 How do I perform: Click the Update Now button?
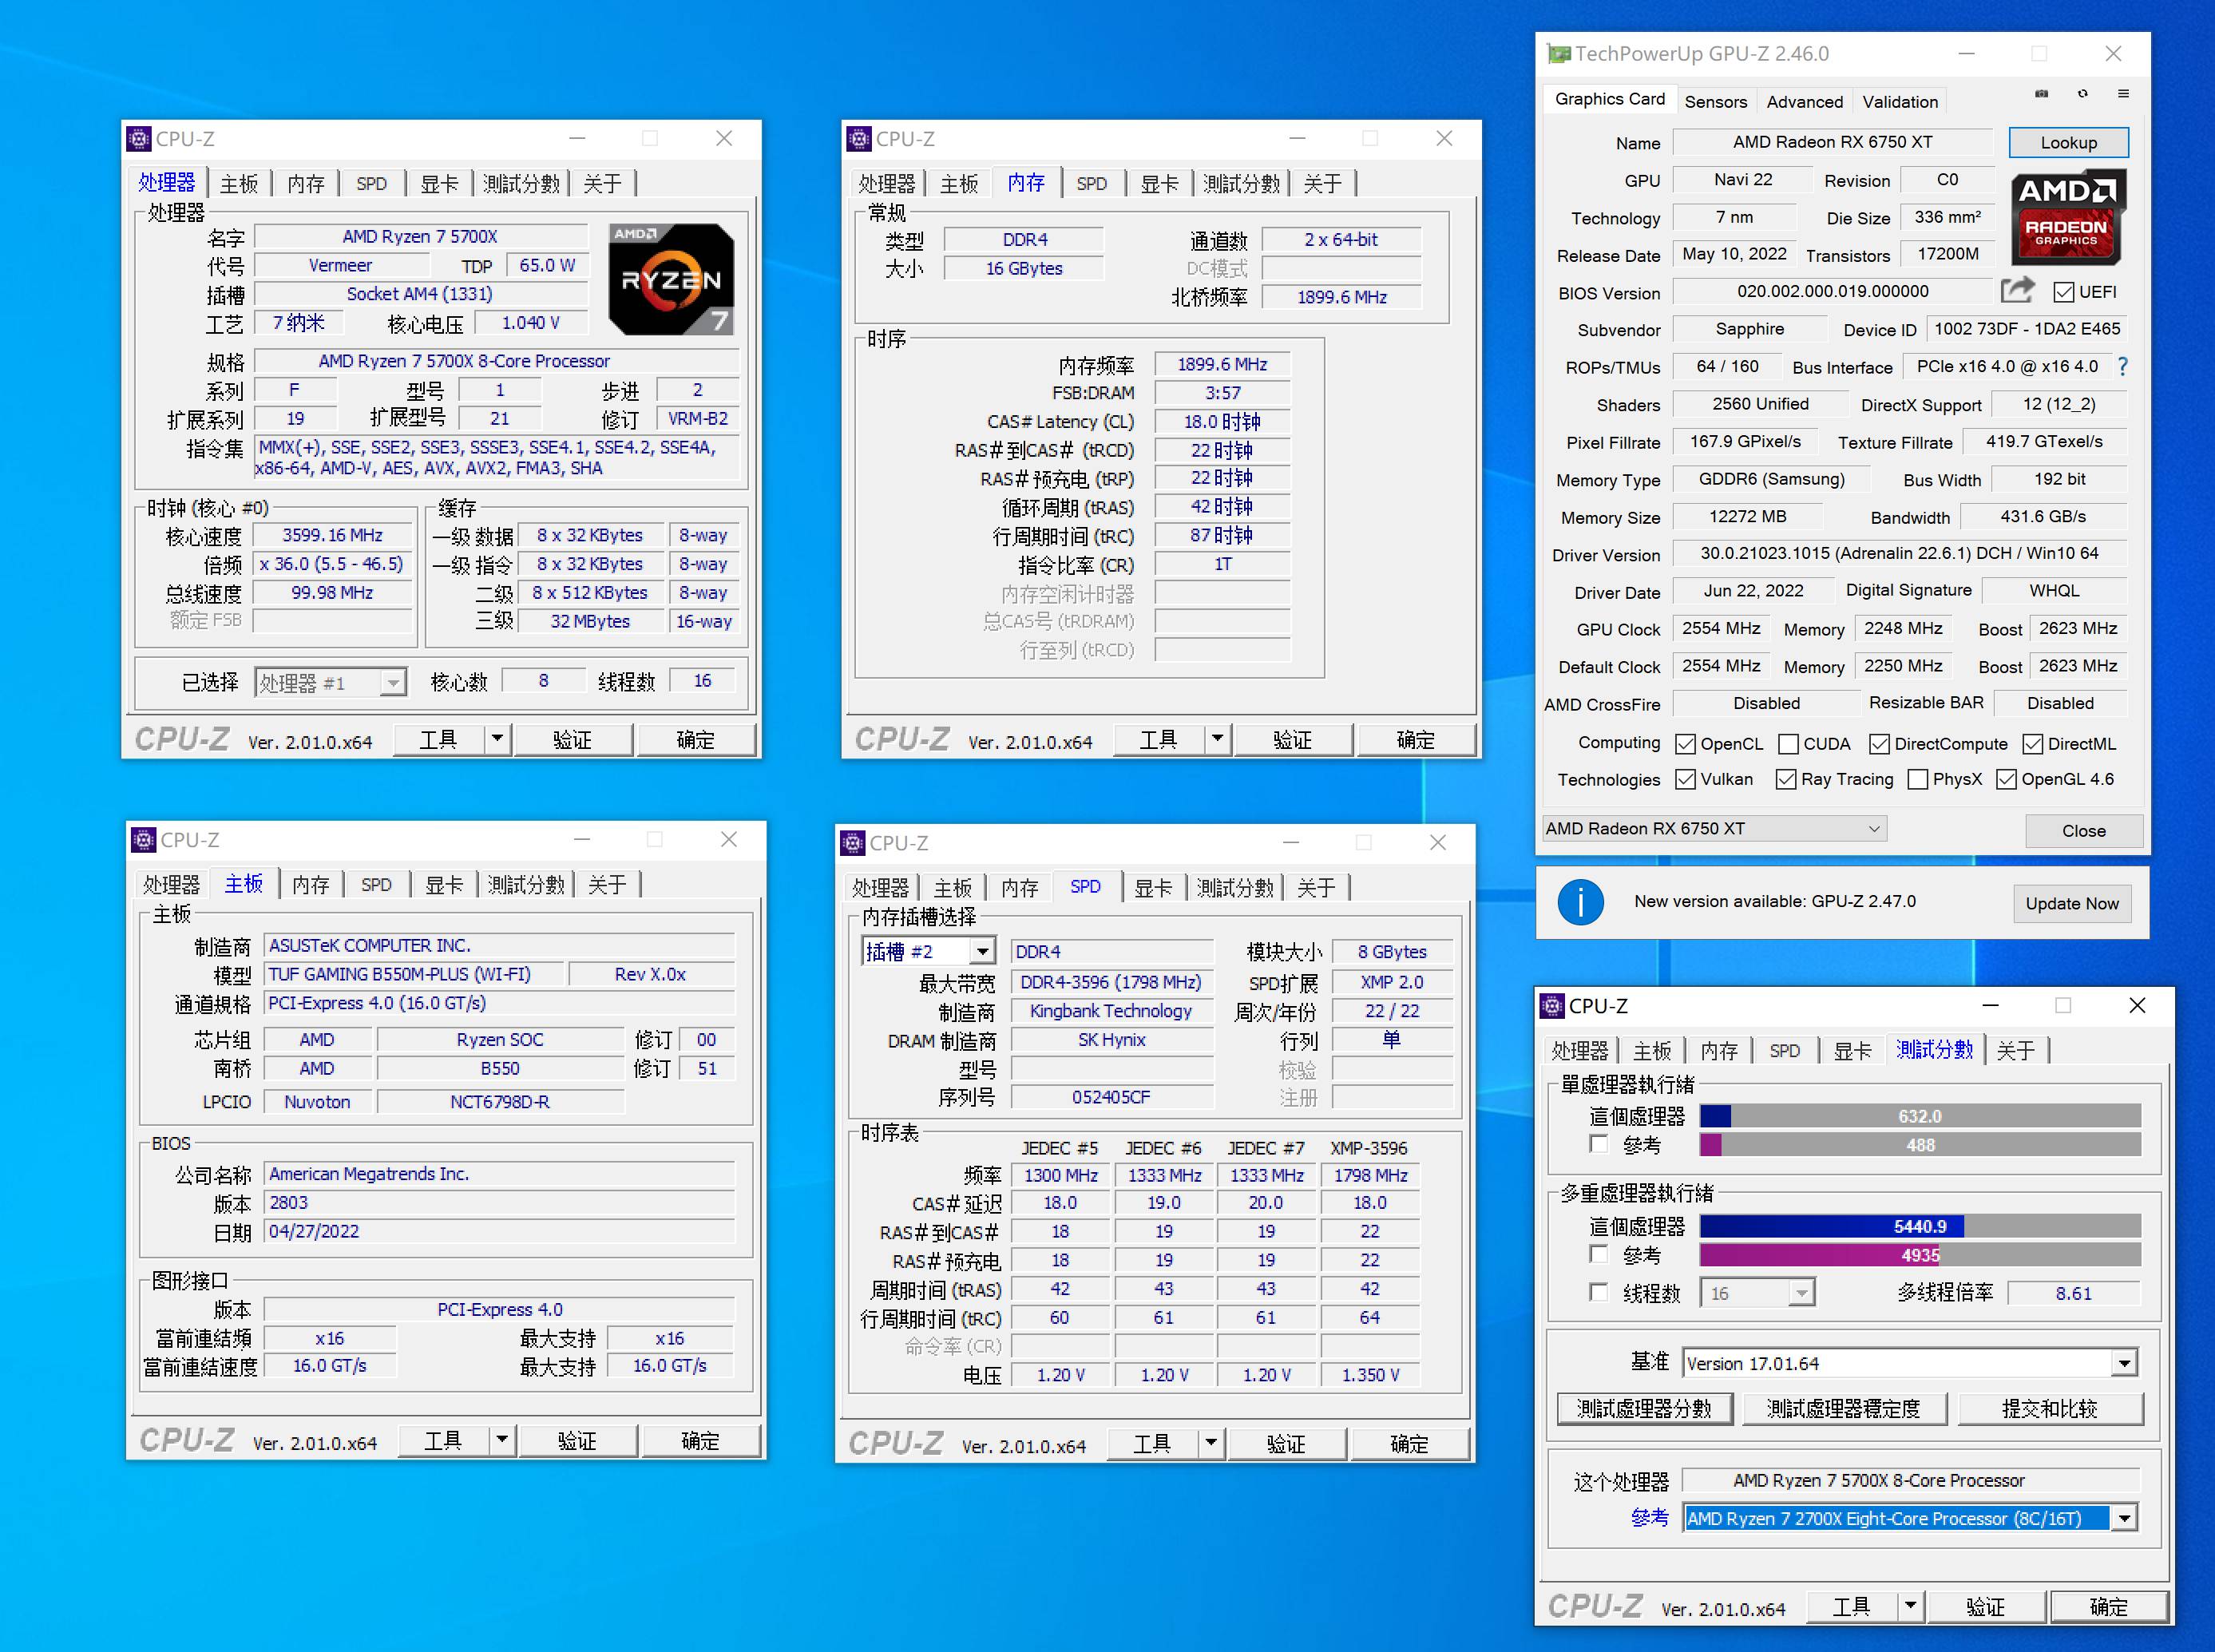click(x=2071, y=903)
